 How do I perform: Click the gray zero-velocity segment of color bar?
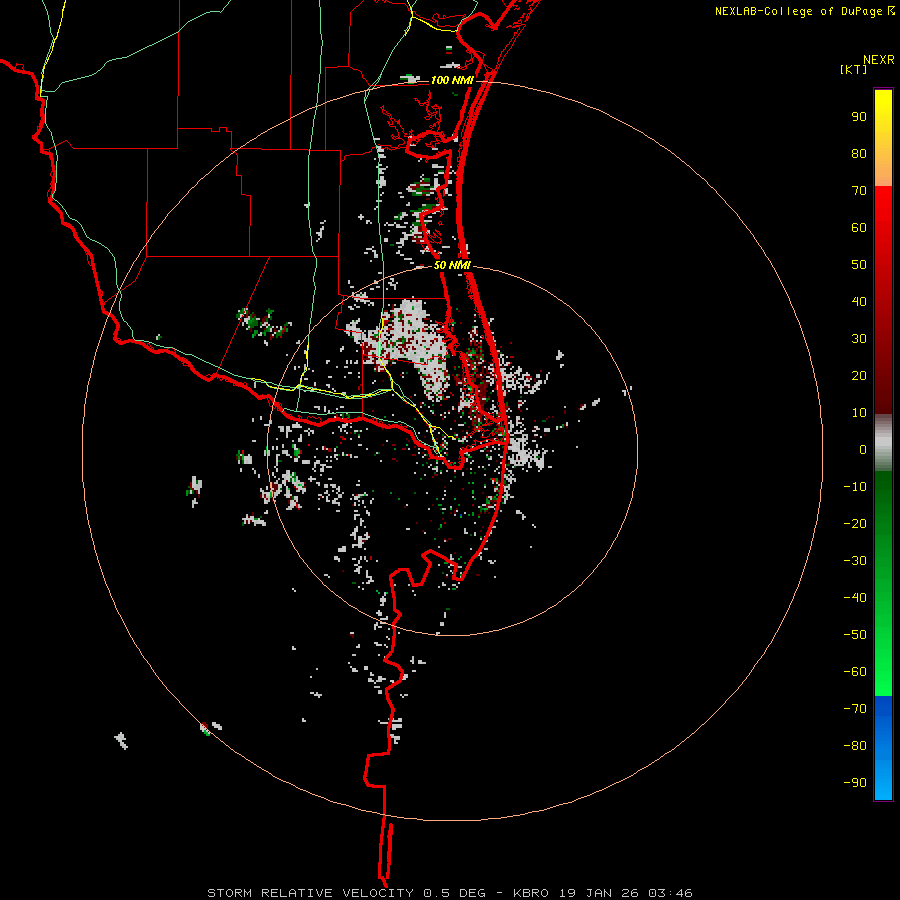(883, 443)
